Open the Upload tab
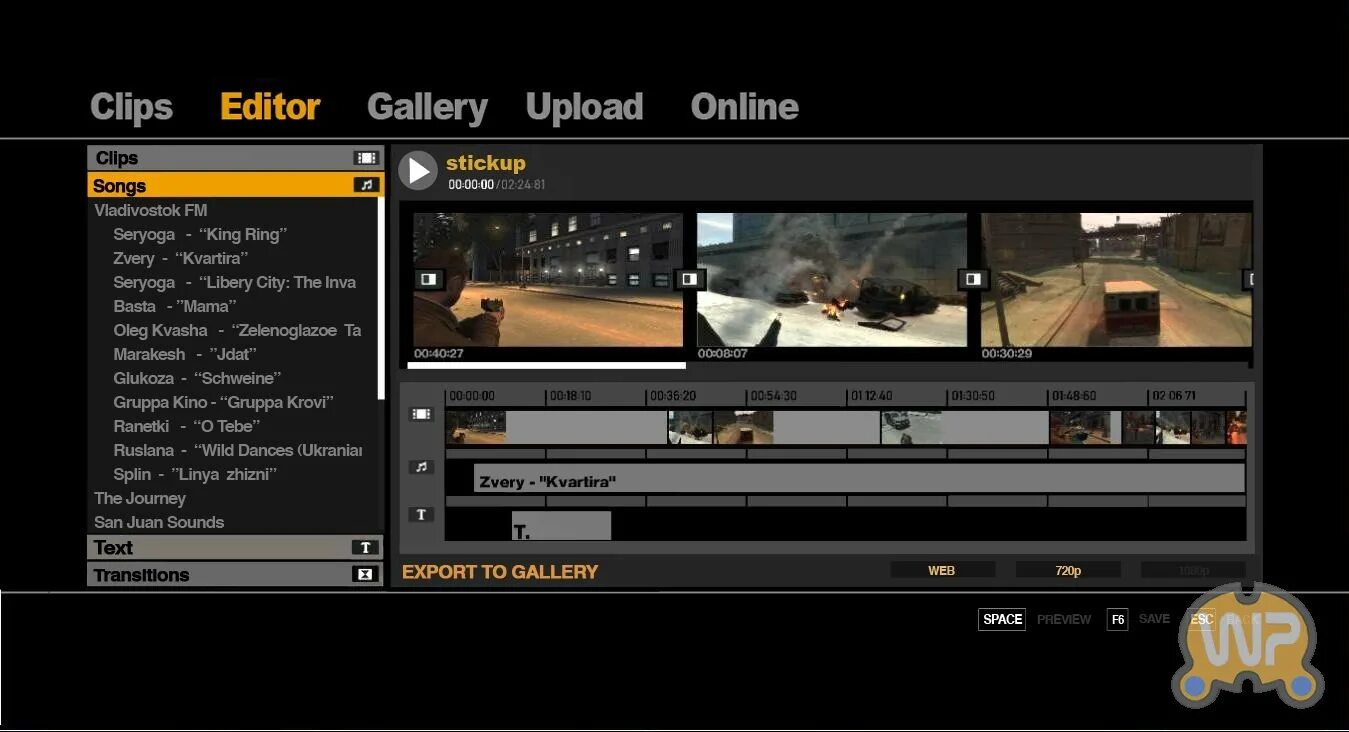Viewport: 1349px width, 732px height. (584, 105)
